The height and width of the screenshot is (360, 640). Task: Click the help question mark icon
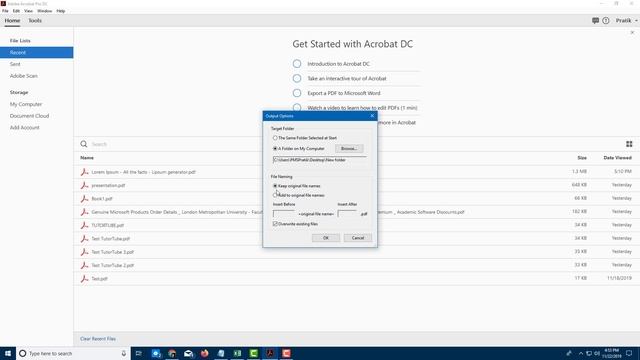click(x=606, y=20)
